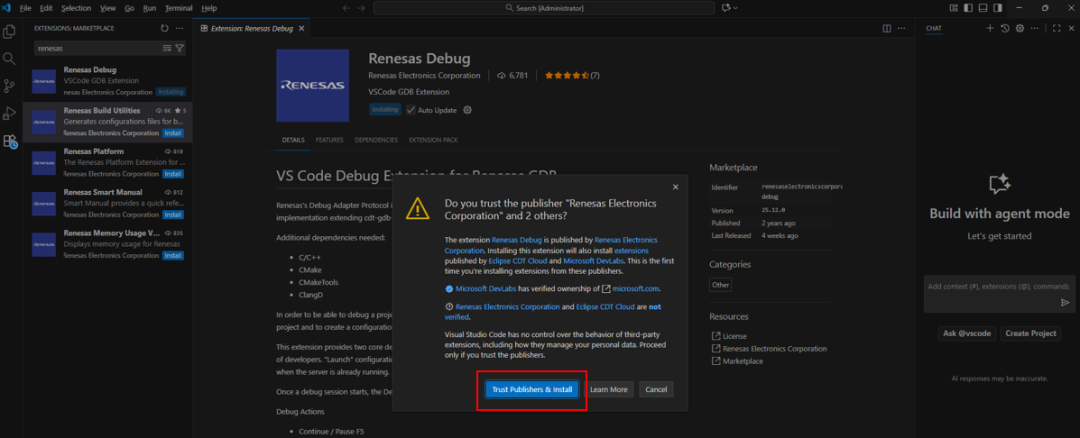The height and width of the screenshot is (438, 1080).
Task: Click the filter extensions funnel icon
Action: pos(180,48)
